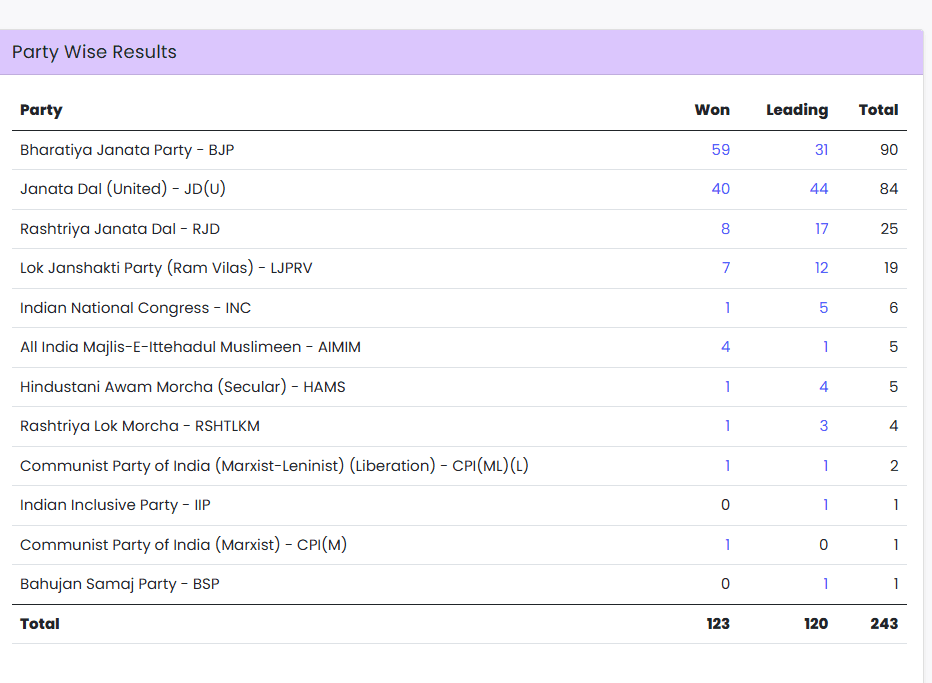Screen dimensions: 932x683
Task: Click JD(U) total value 84
Action: [889, 189]
